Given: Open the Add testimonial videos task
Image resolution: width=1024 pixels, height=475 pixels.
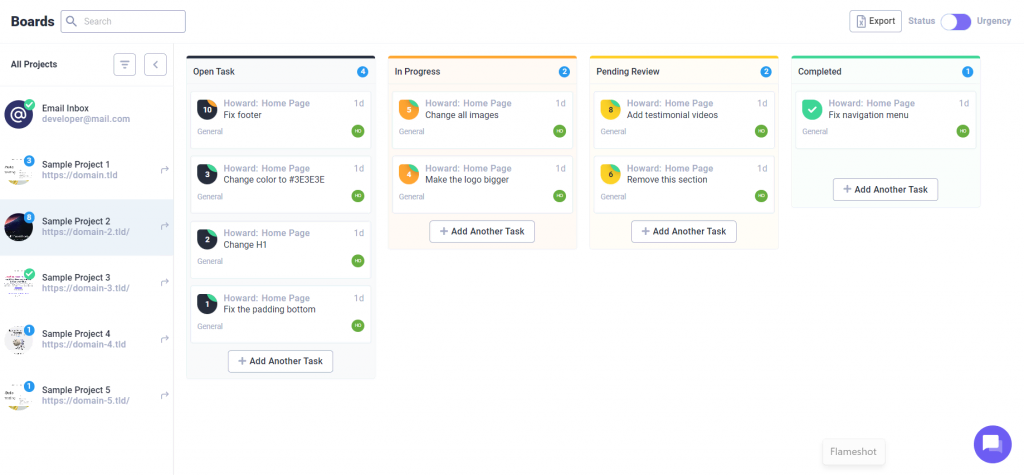Looking at the screenshot, I should click(672, 115).
